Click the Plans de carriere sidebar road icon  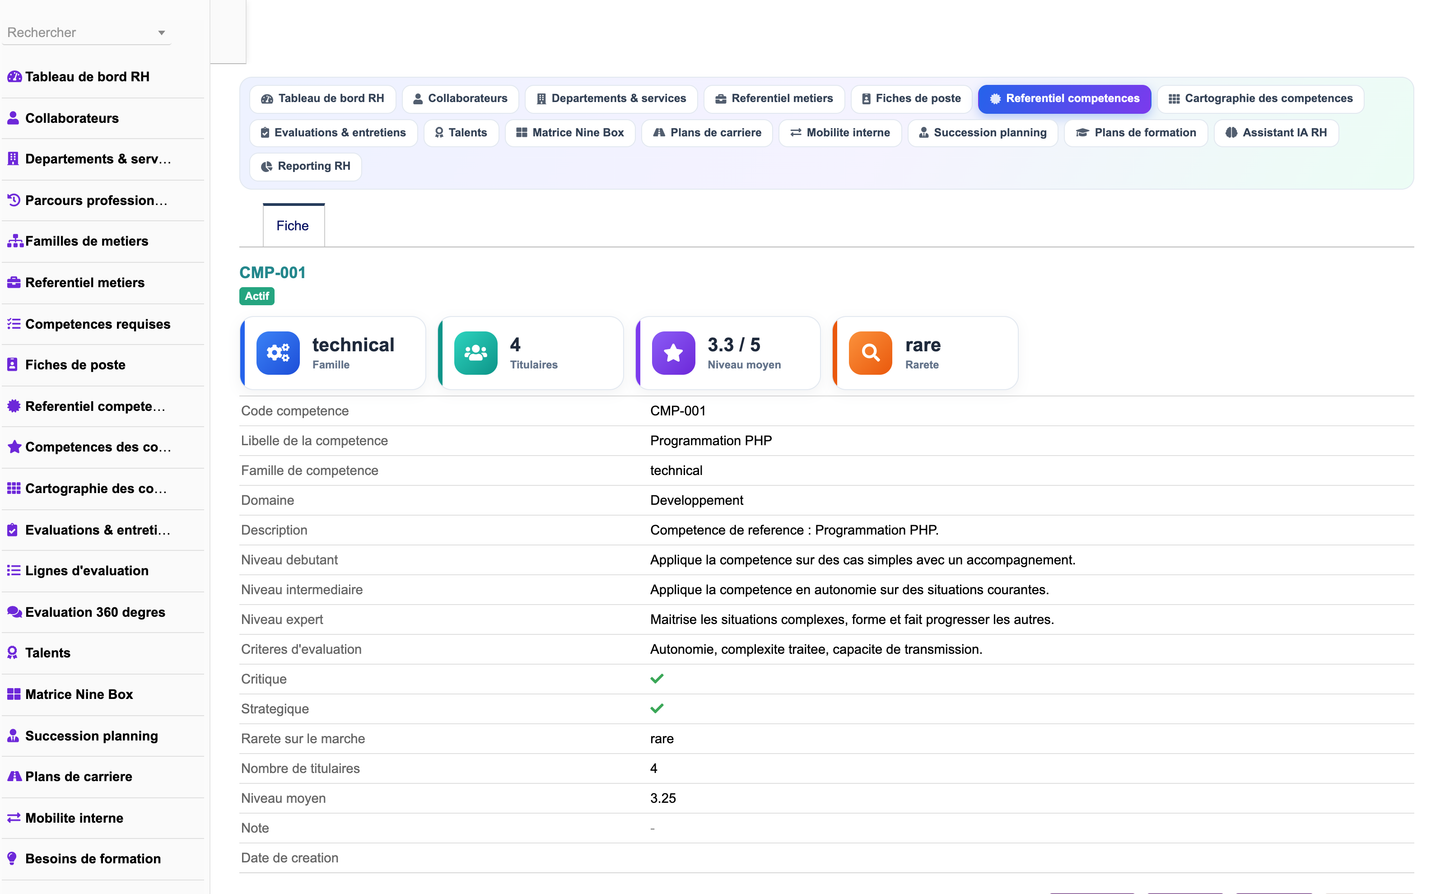(15, 777)
